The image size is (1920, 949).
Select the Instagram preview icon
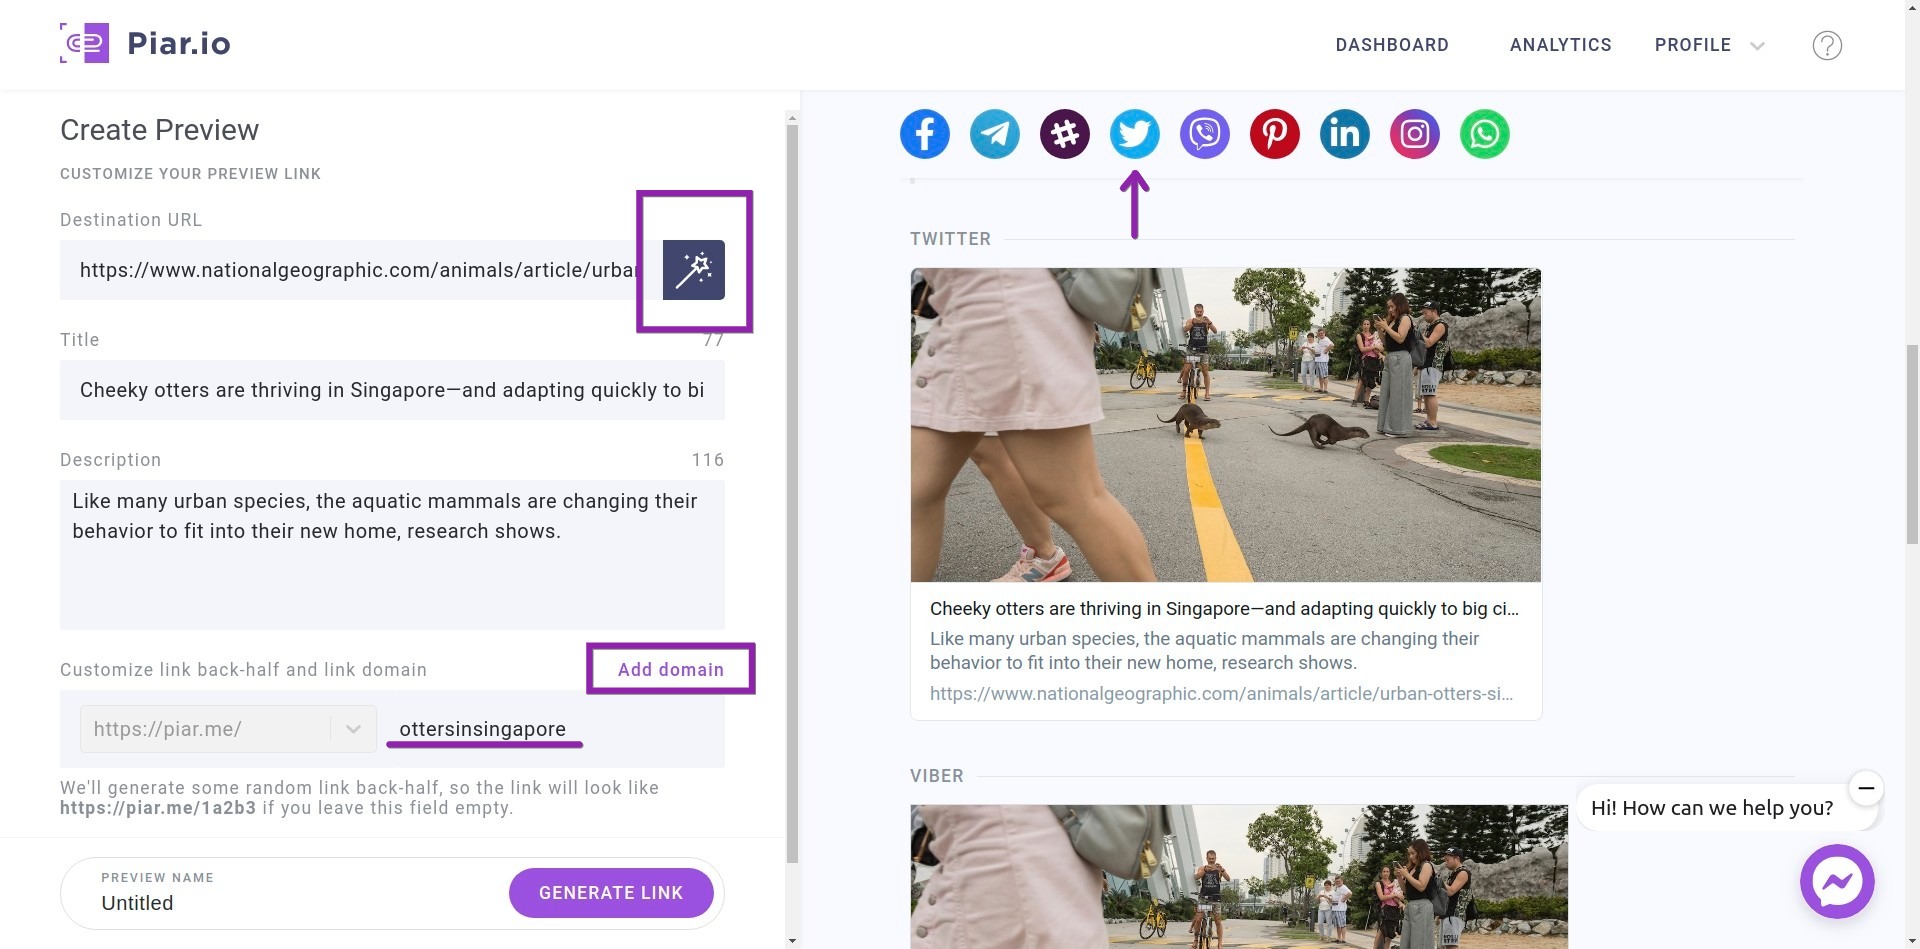pos(1414,133)
